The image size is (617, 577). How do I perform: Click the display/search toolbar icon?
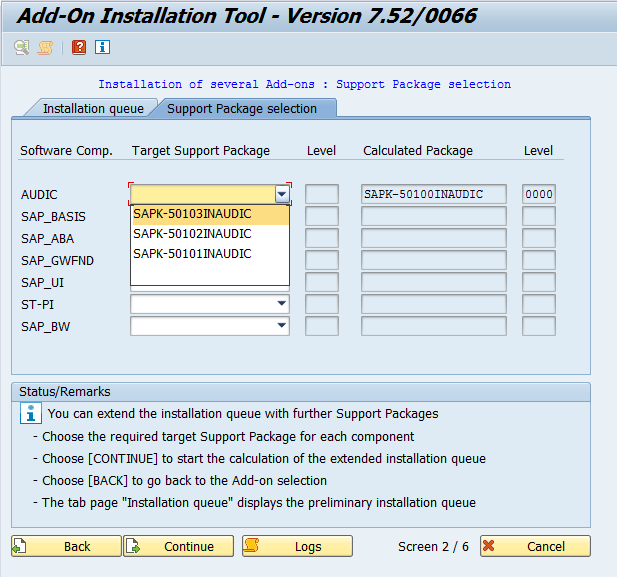22,48
